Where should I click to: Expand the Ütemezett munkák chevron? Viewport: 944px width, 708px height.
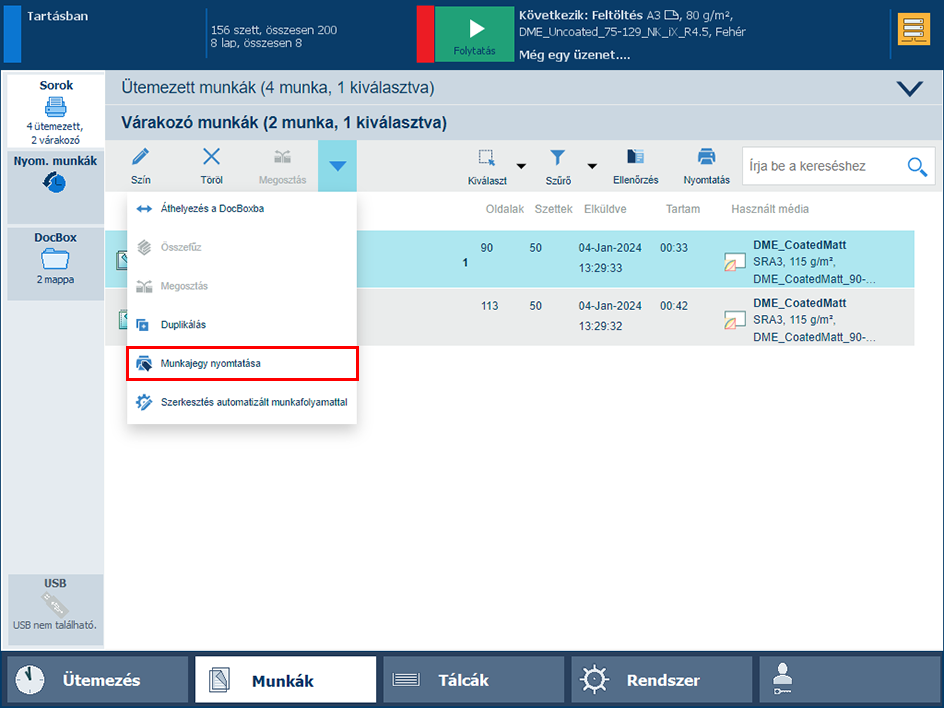pos(909,88)
